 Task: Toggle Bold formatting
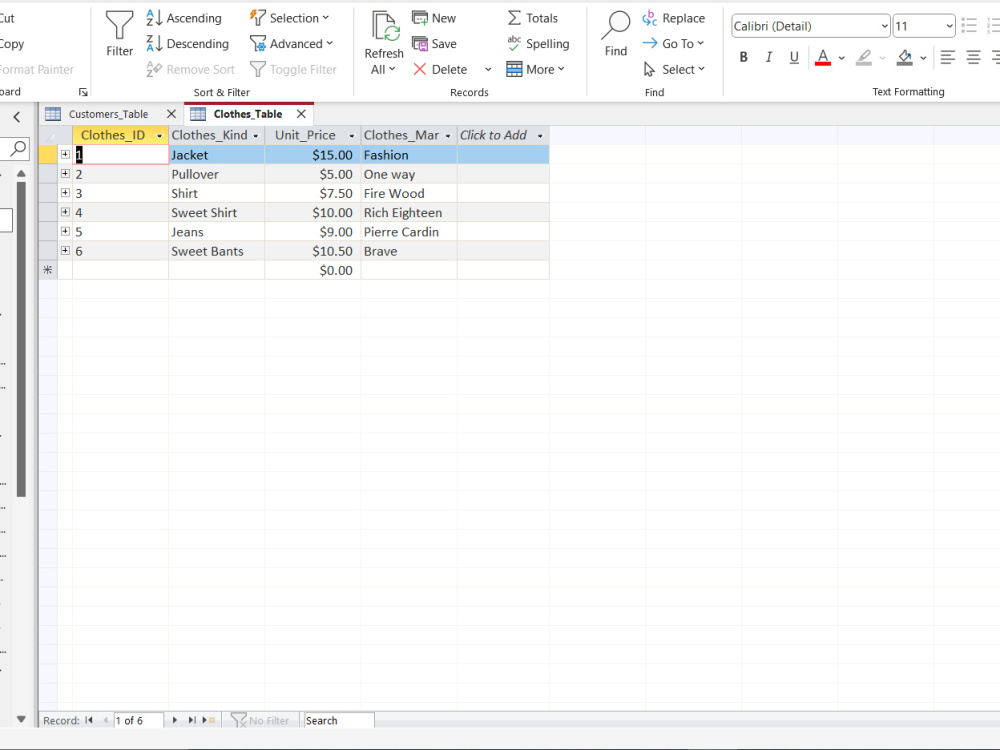[x=743, y=57]
